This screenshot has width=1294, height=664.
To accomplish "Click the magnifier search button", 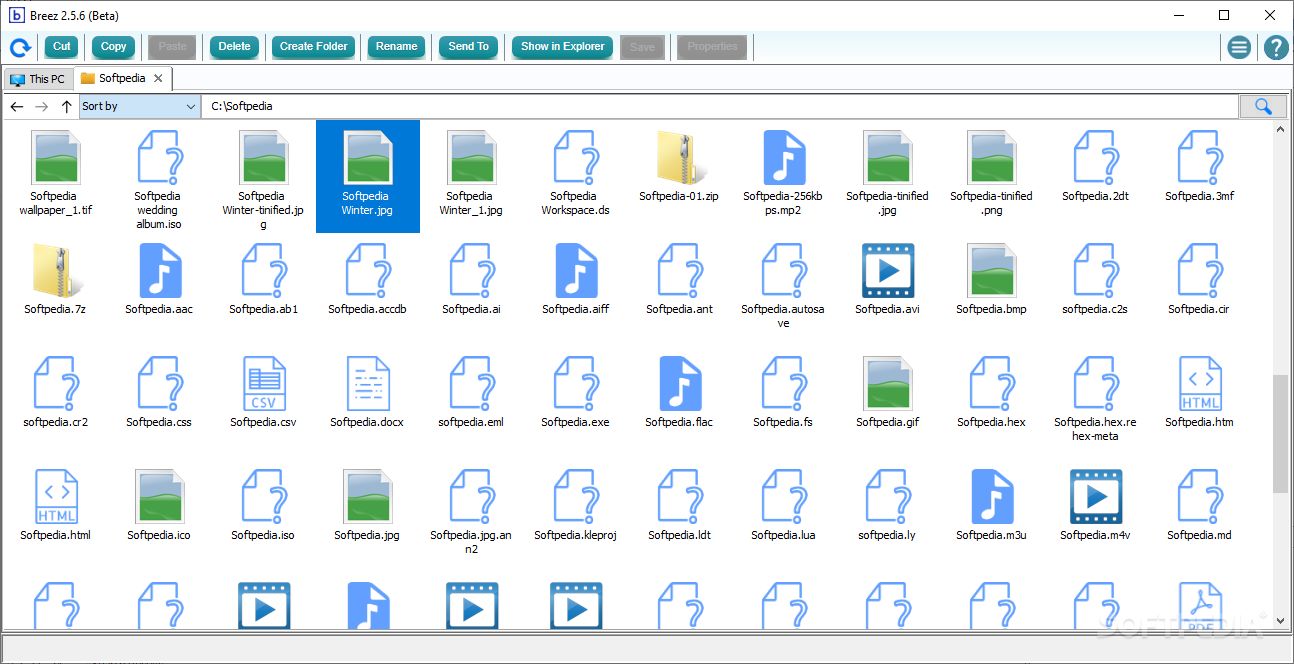I will click(1263, 106).
